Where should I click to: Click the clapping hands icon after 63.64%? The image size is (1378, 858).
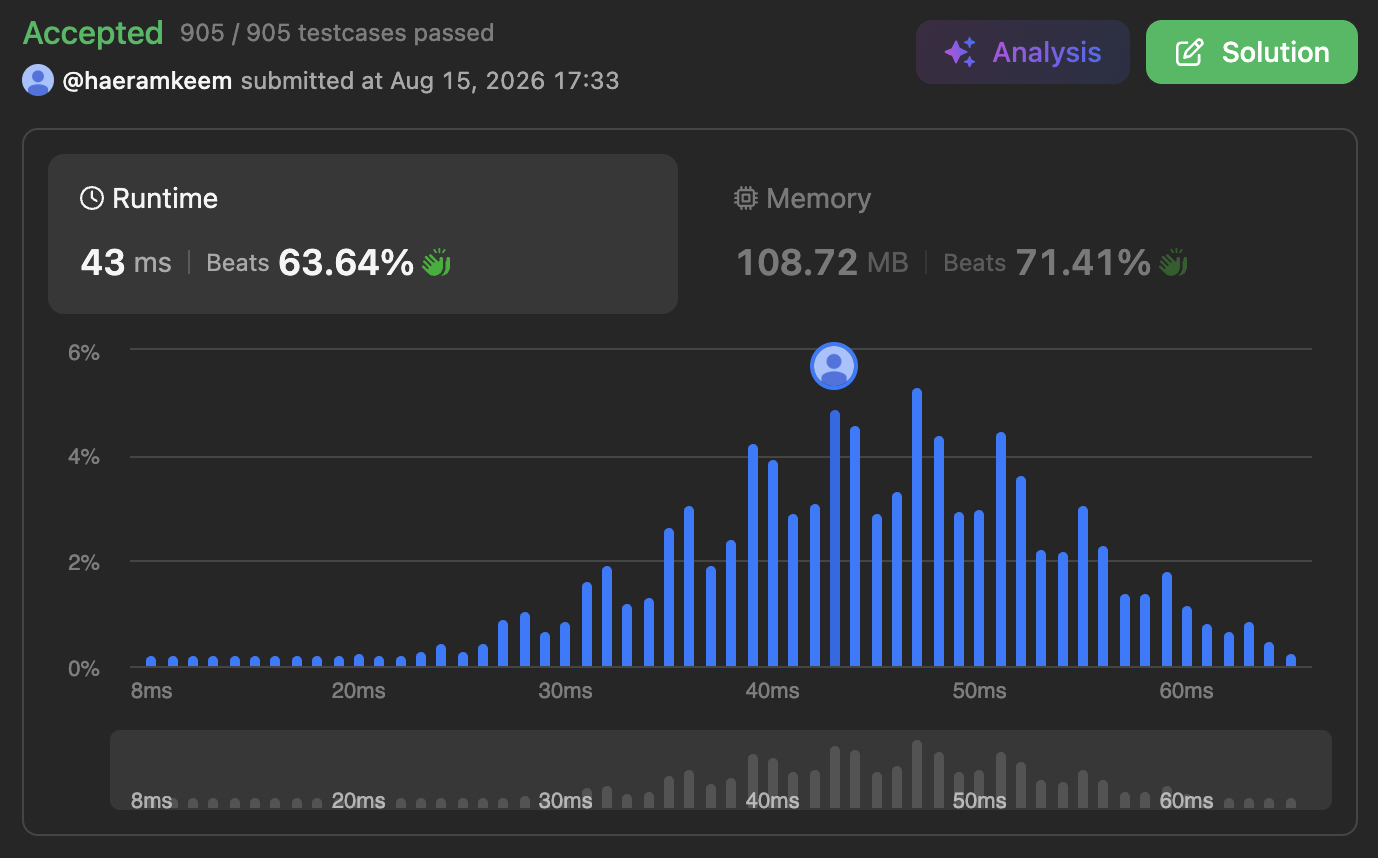click(436, 263)
